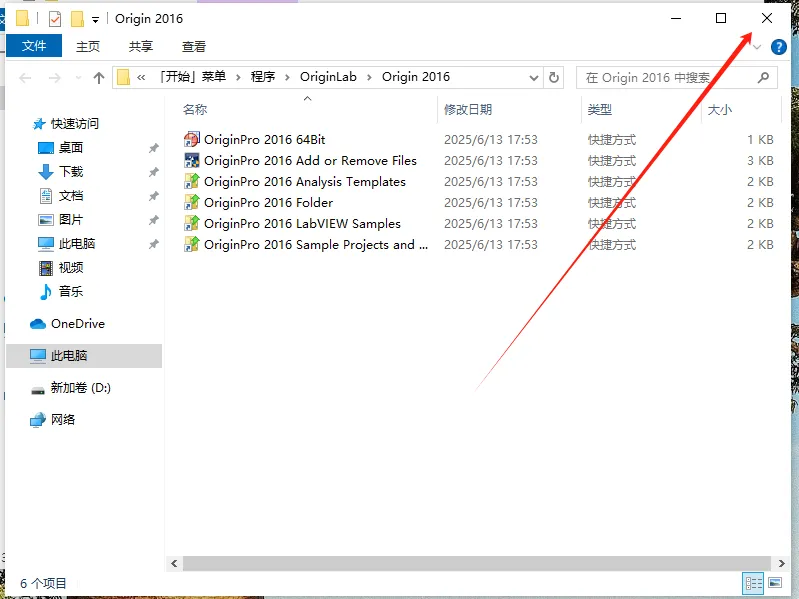Click the scrollbar right arrow
The image size is (799, 599).
tap(781, 563)
